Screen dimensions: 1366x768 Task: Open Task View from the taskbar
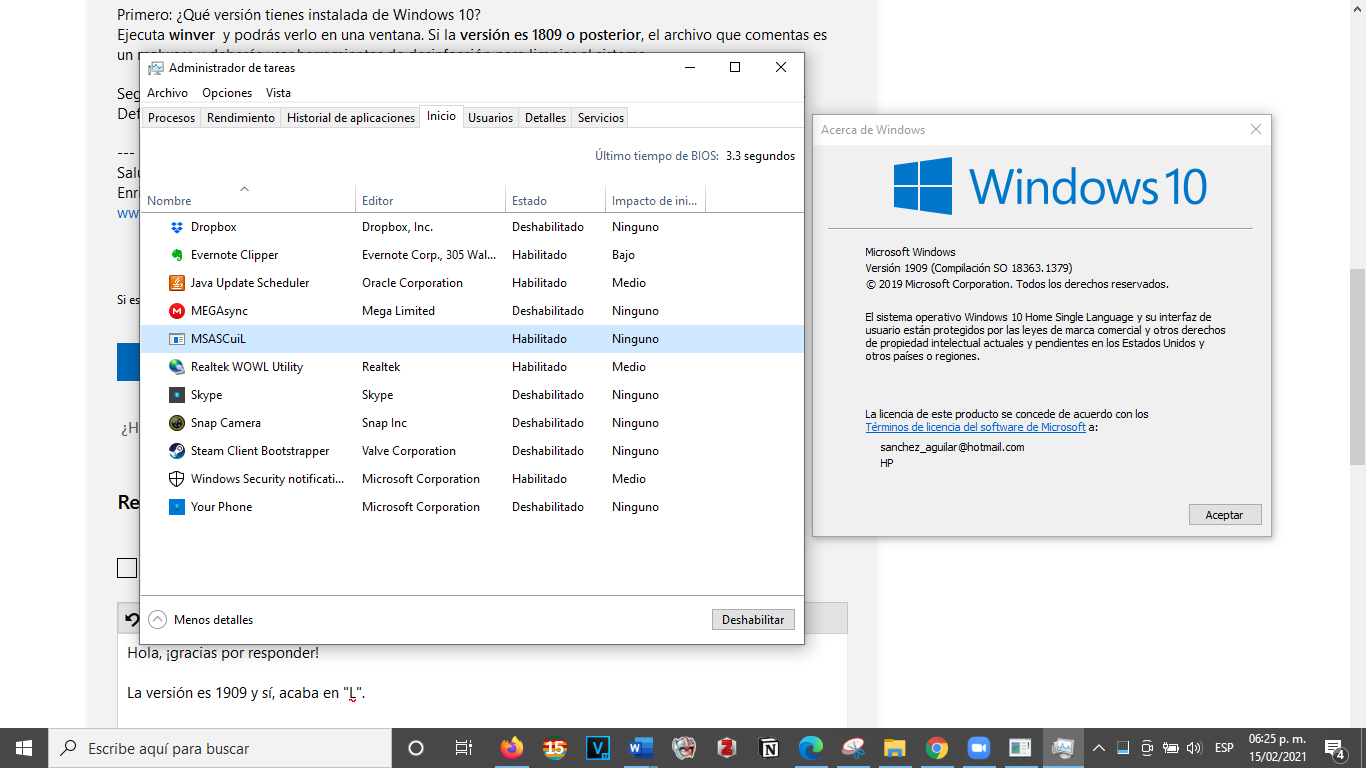click(x=463, y=748)
